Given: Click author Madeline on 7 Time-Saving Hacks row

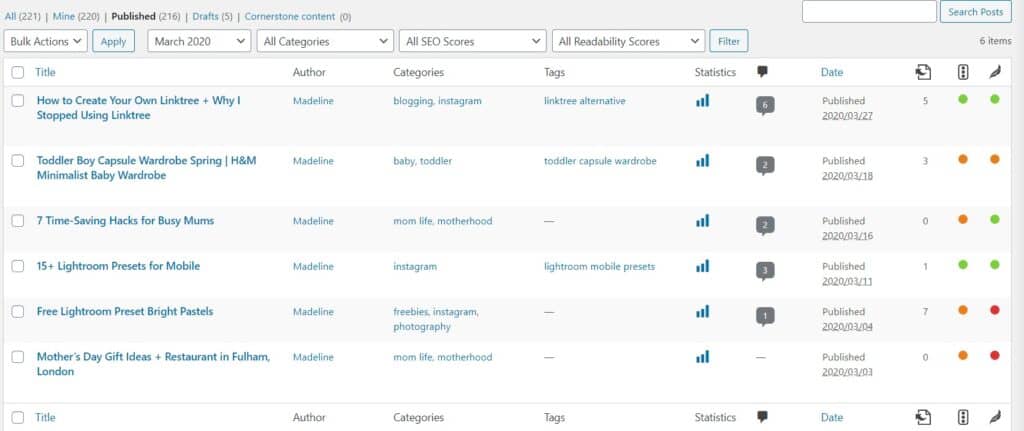Looking at the screenshot, I should [313, 221].
